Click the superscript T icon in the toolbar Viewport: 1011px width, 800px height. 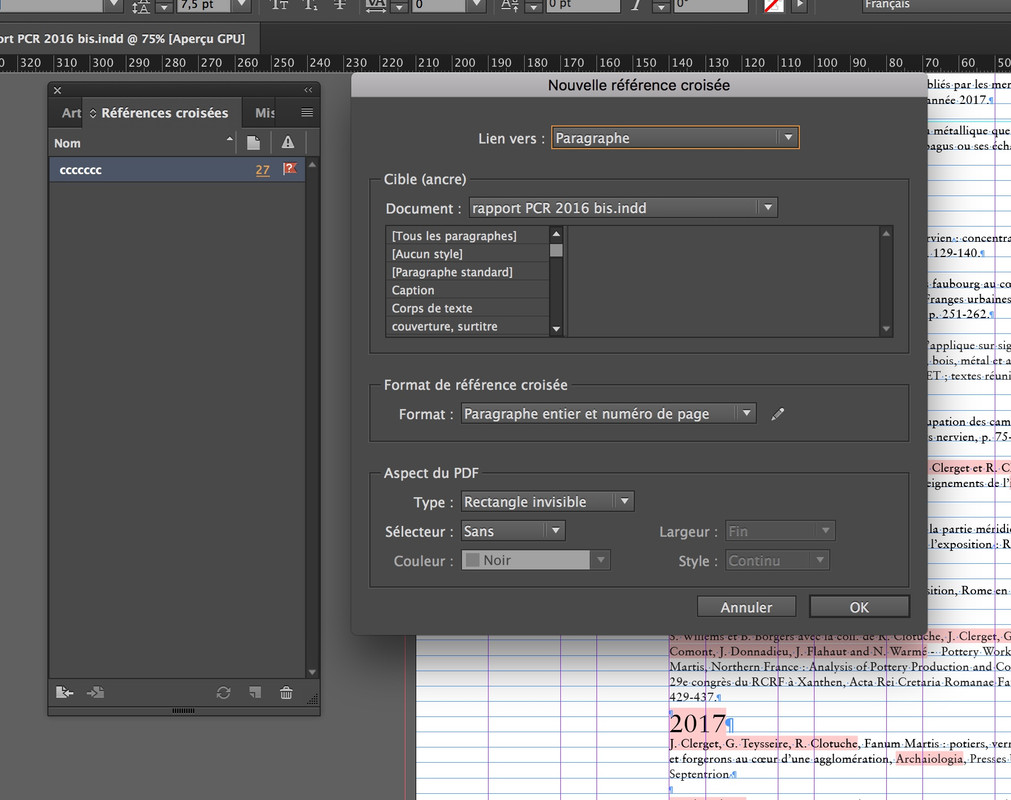tap(310, 5)
